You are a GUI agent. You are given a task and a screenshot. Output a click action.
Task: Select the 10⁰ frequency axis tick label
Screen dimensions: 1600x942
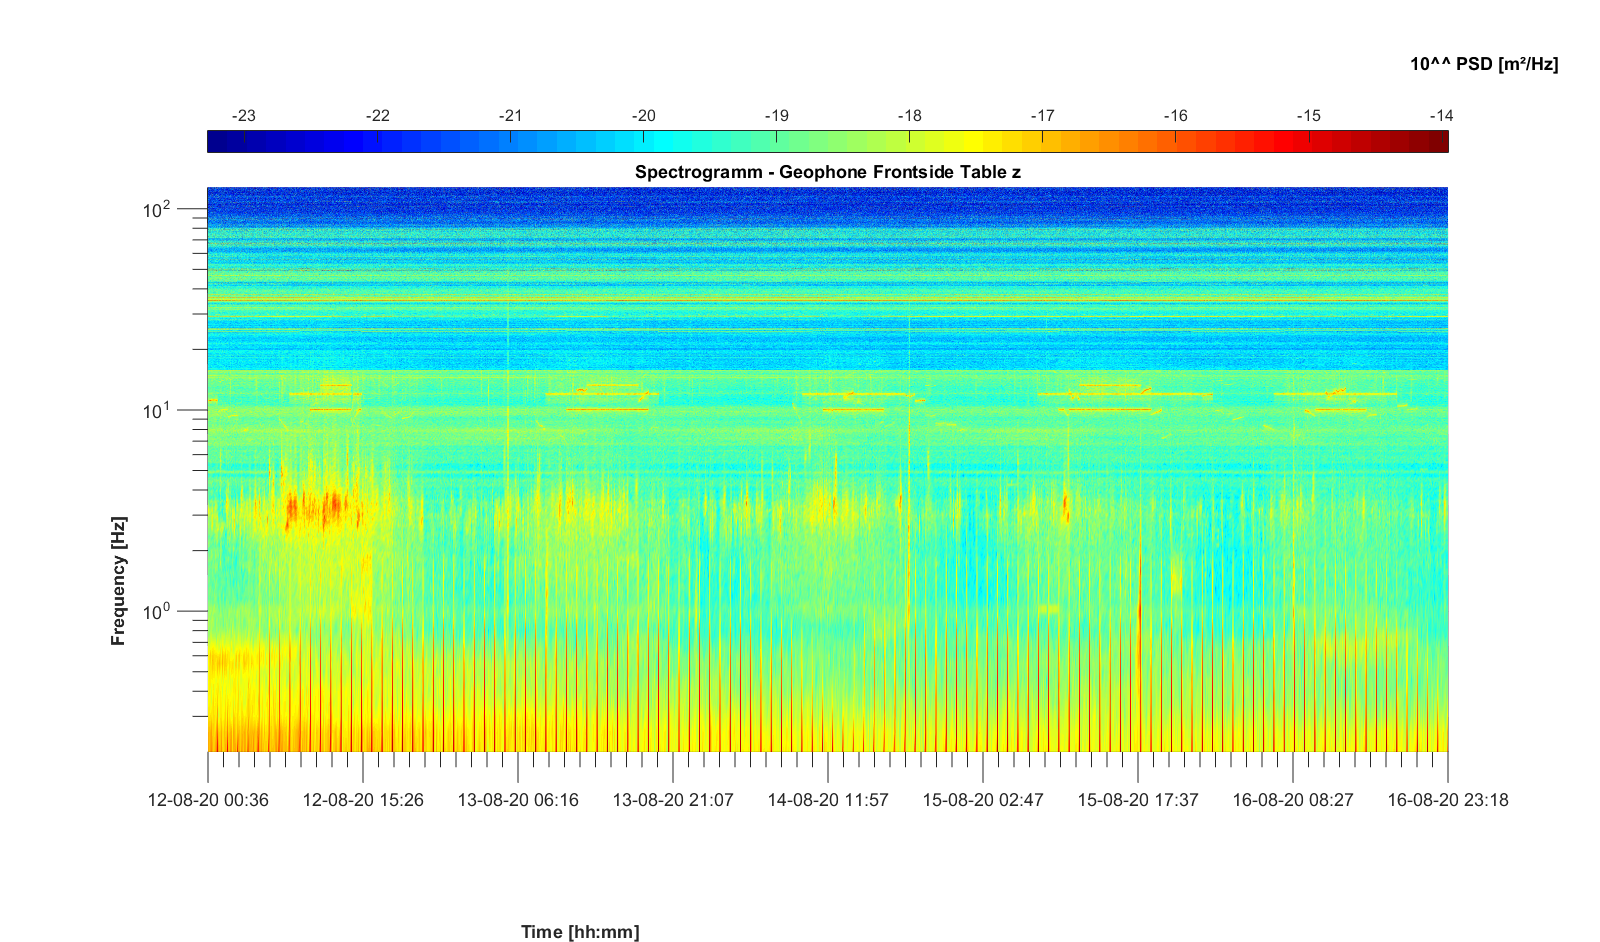[157, 611]
